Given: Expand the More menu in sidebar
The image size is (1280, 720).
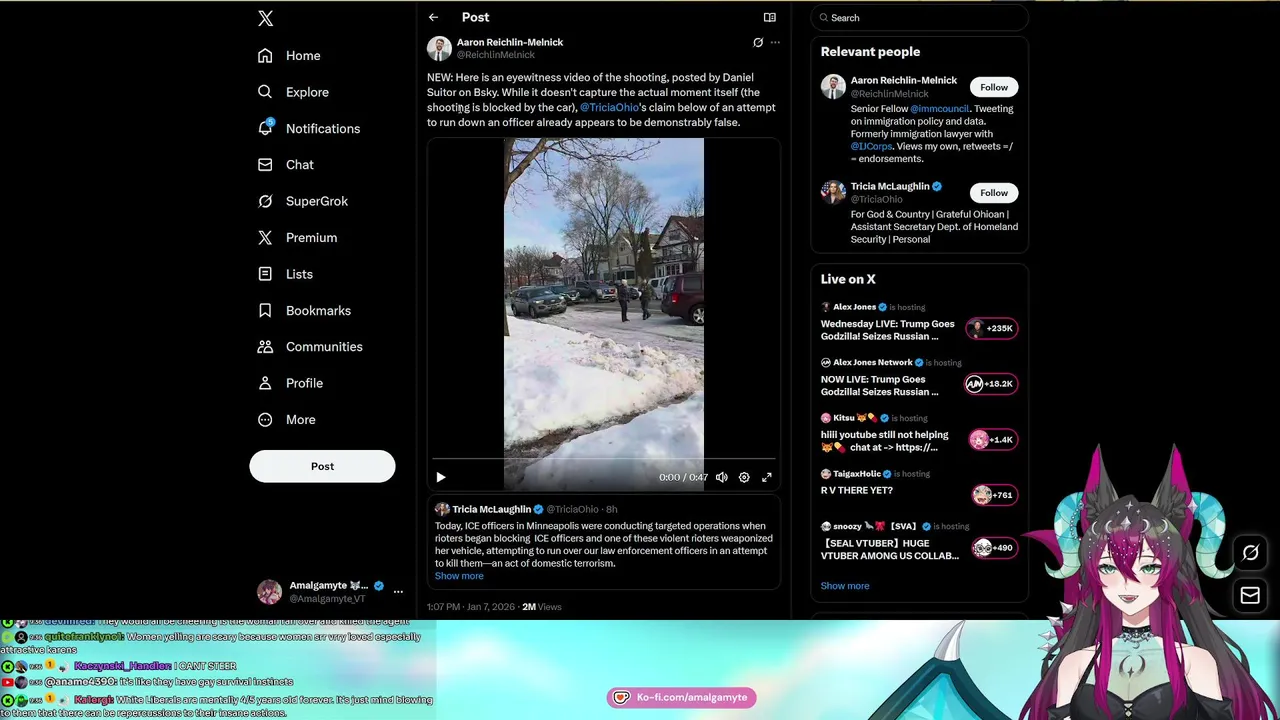Looking at the screenshot, I should 287,420.
